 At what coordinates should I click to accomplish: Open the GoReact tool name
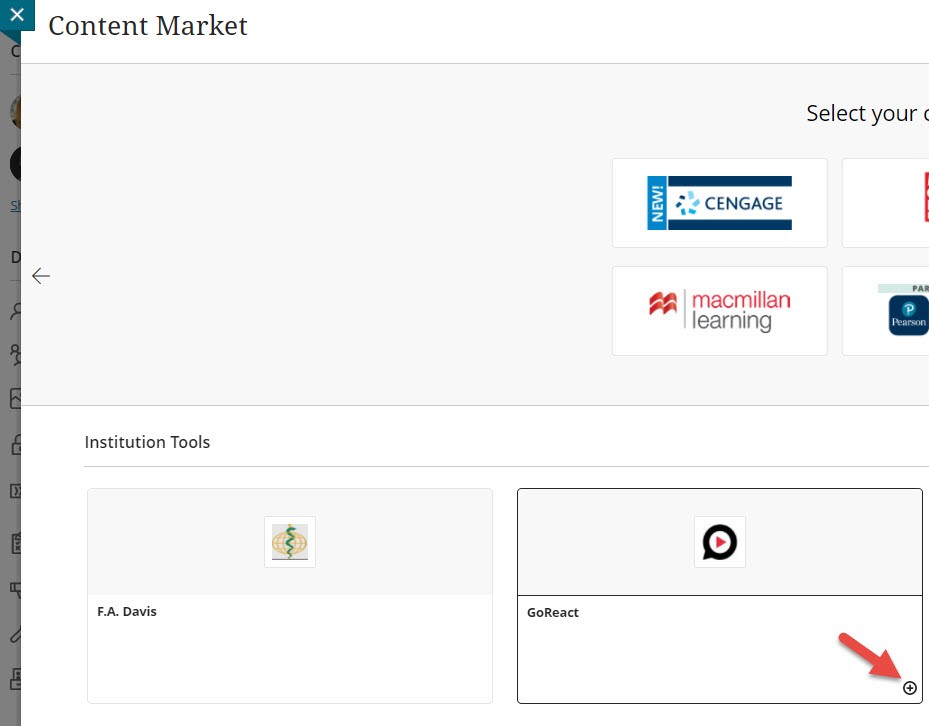553,613
